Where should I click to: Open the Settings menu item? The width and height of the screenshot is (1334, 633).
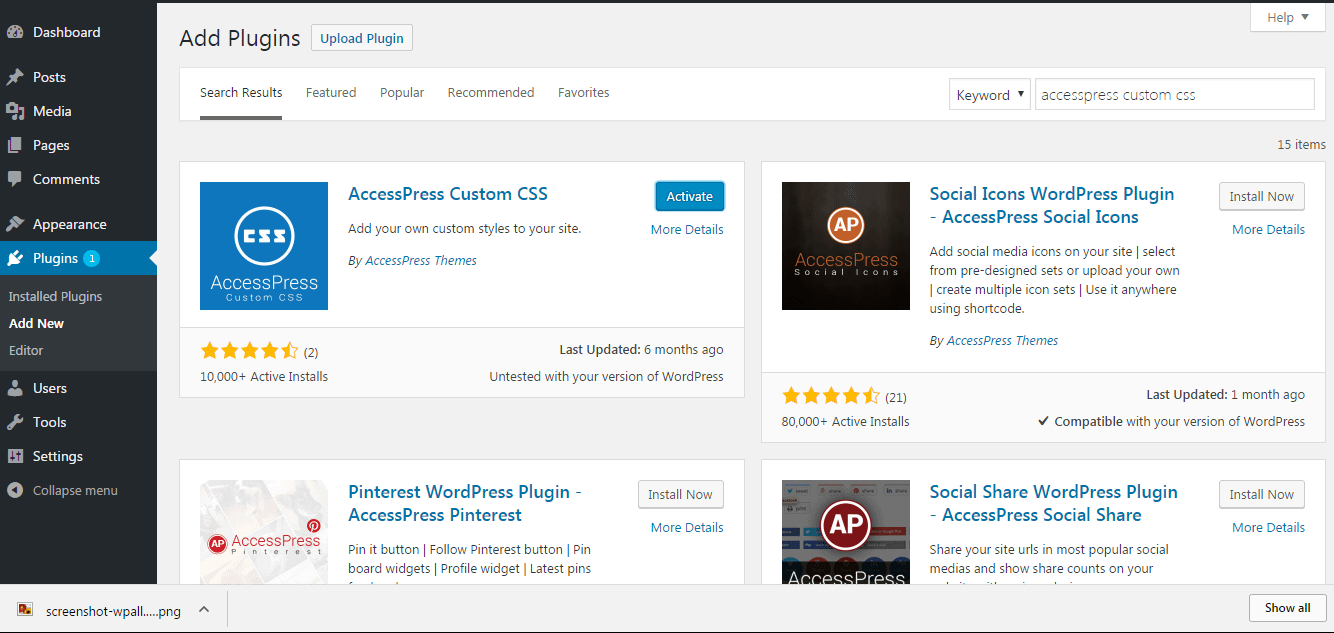(x=78, y=456)
